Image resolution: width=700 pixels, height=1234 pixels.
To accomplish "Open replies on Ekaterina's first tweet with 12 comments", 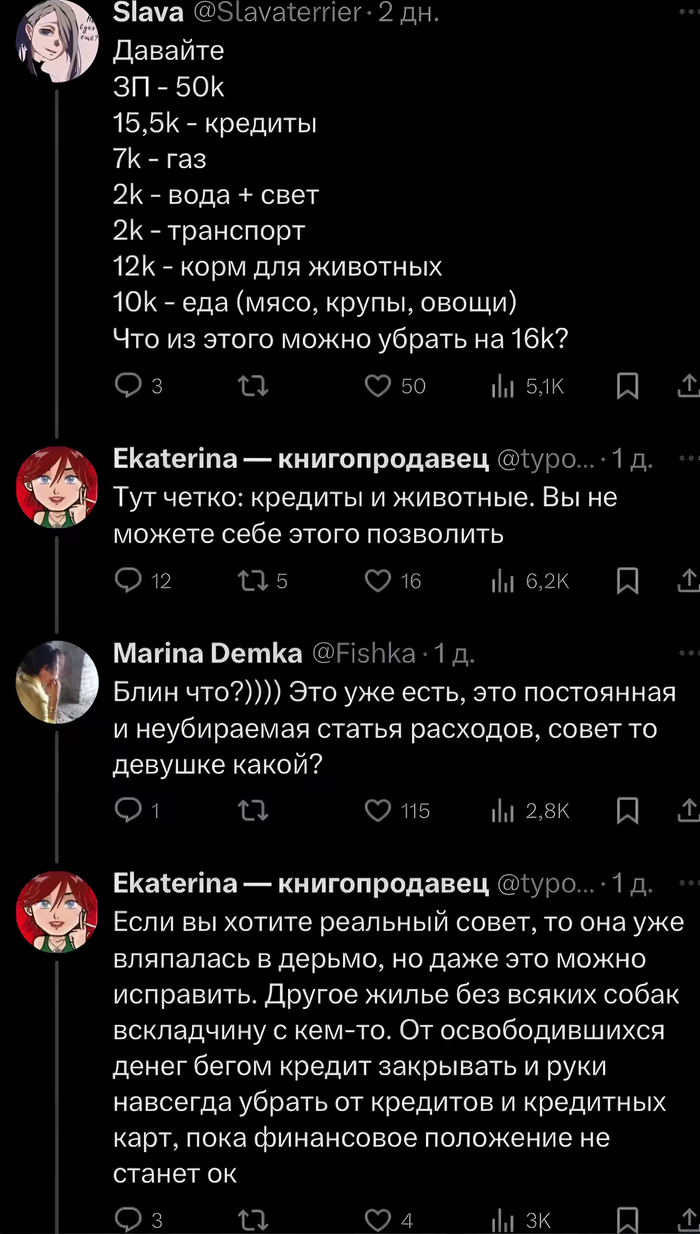I will [x=129, y=581].
